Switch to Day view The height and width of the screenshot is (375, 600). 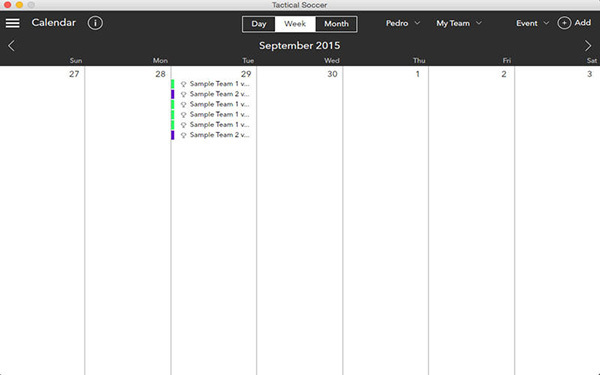pos(259,24)
